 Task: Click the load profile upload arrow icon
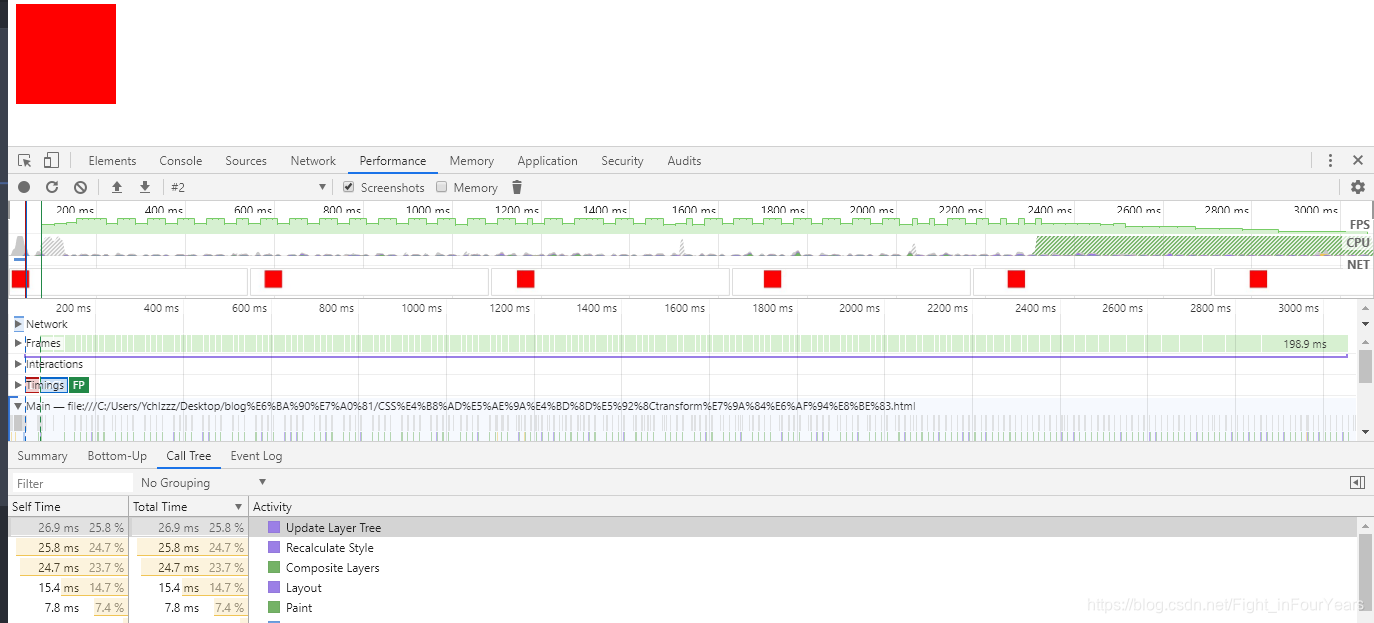click(117, 187)
